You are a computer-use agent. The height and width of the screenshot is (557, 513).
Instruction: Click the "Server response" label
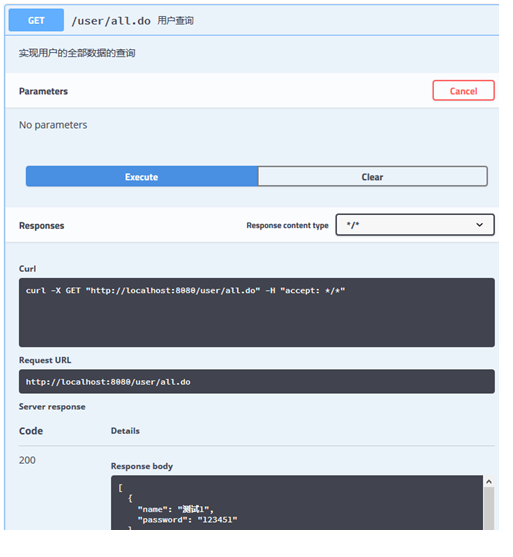click(x=52, y=407)
